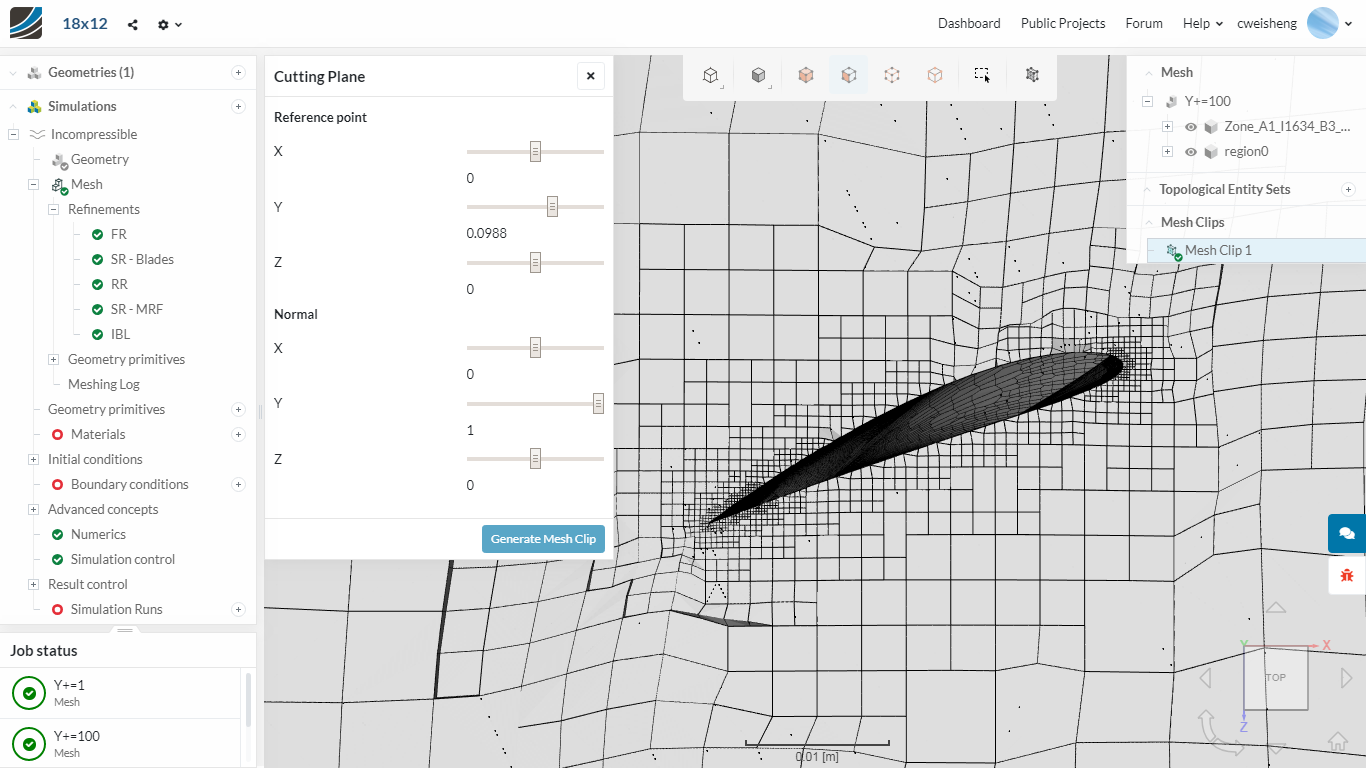Image resolution: width=1366 pixels, height=768 pixels.
Task: Go to the Dashboard
Action: (968, 23)
